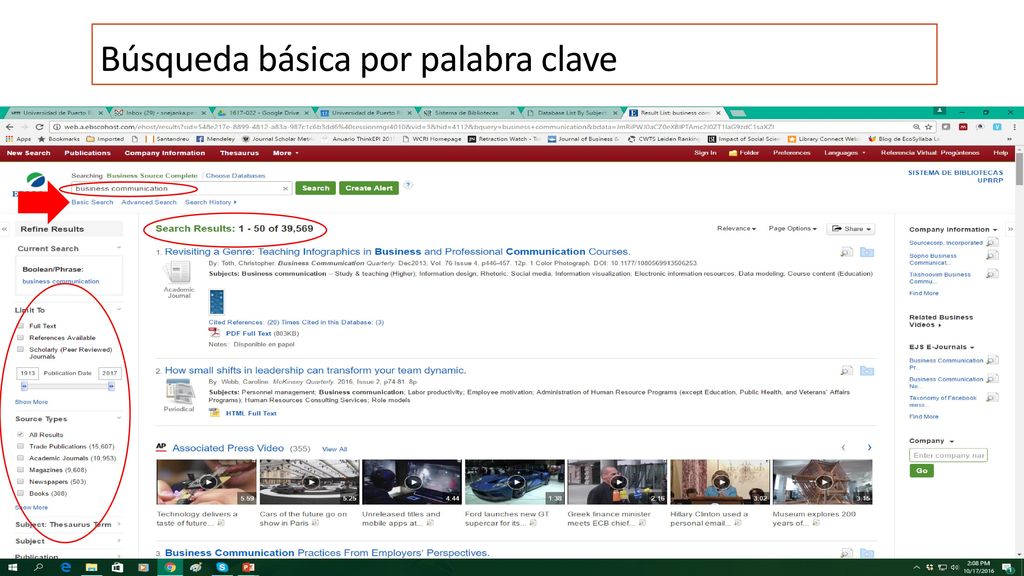Play the Hillary Clinton video thumbnail
Screen dimensions: 1024x576
point(721,482)
